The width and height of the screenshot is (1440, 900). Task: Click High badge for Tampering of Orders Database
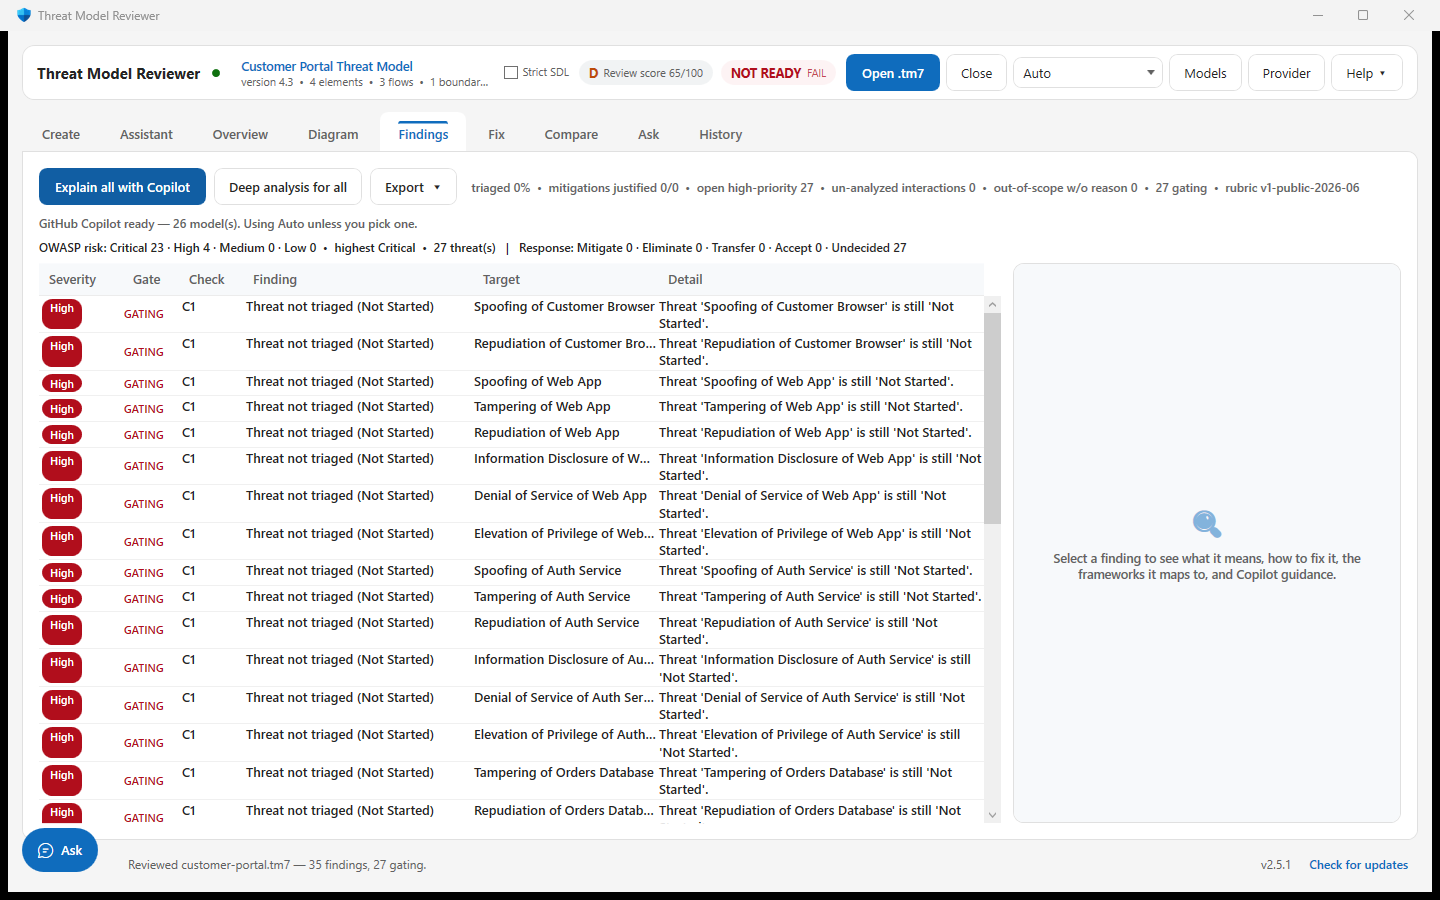coord(62,780)
